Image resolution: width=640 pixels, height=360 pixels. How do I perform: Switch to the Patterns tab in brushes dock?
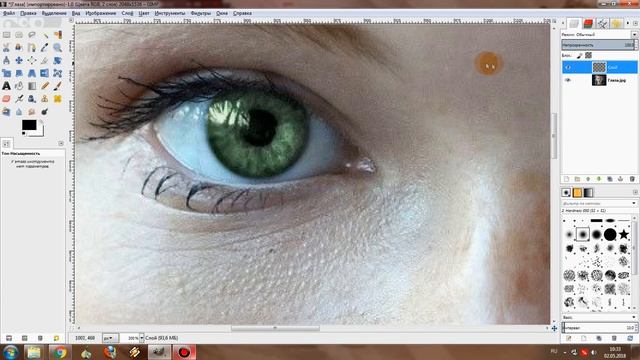577,193
